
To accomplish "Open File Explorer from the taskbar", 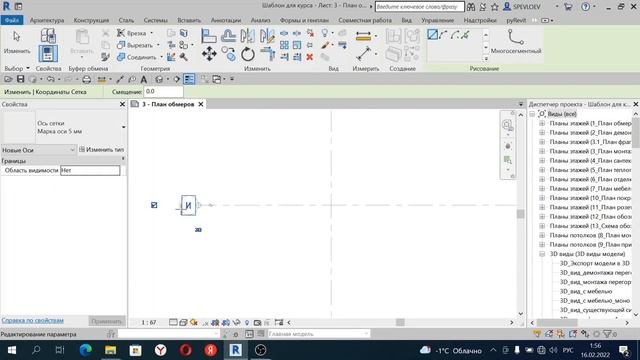I will pos(111,350).
